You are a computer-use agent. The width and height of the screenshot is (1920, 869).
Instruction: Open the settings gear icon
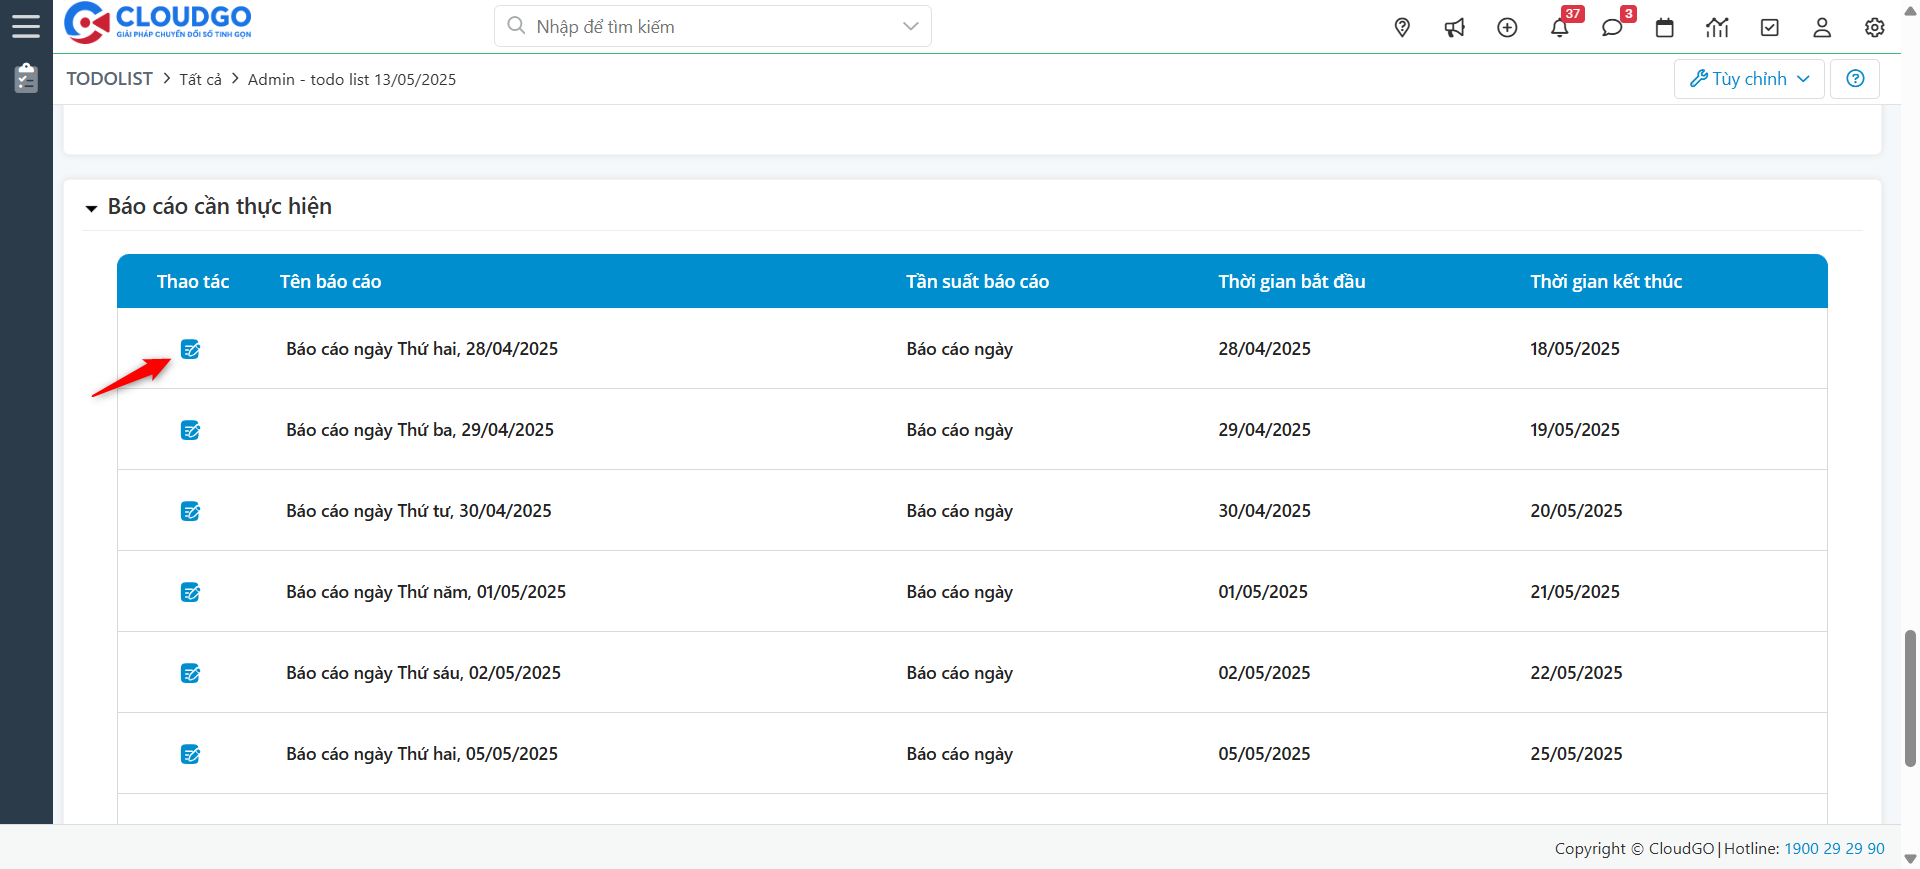[x=1875, y=28]
